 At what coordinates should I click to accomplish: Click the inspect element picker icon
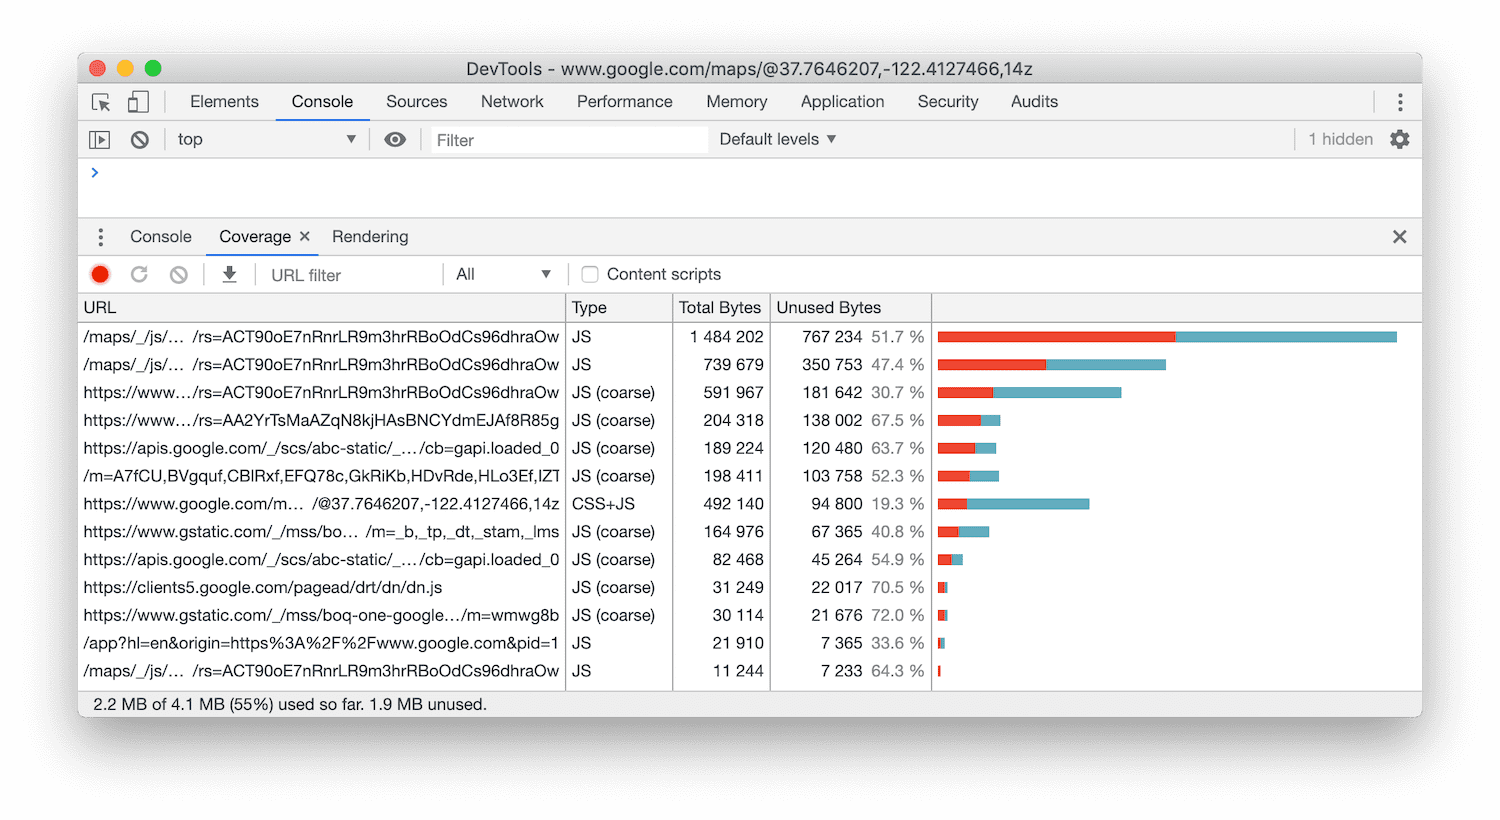[x=101, y=102]
